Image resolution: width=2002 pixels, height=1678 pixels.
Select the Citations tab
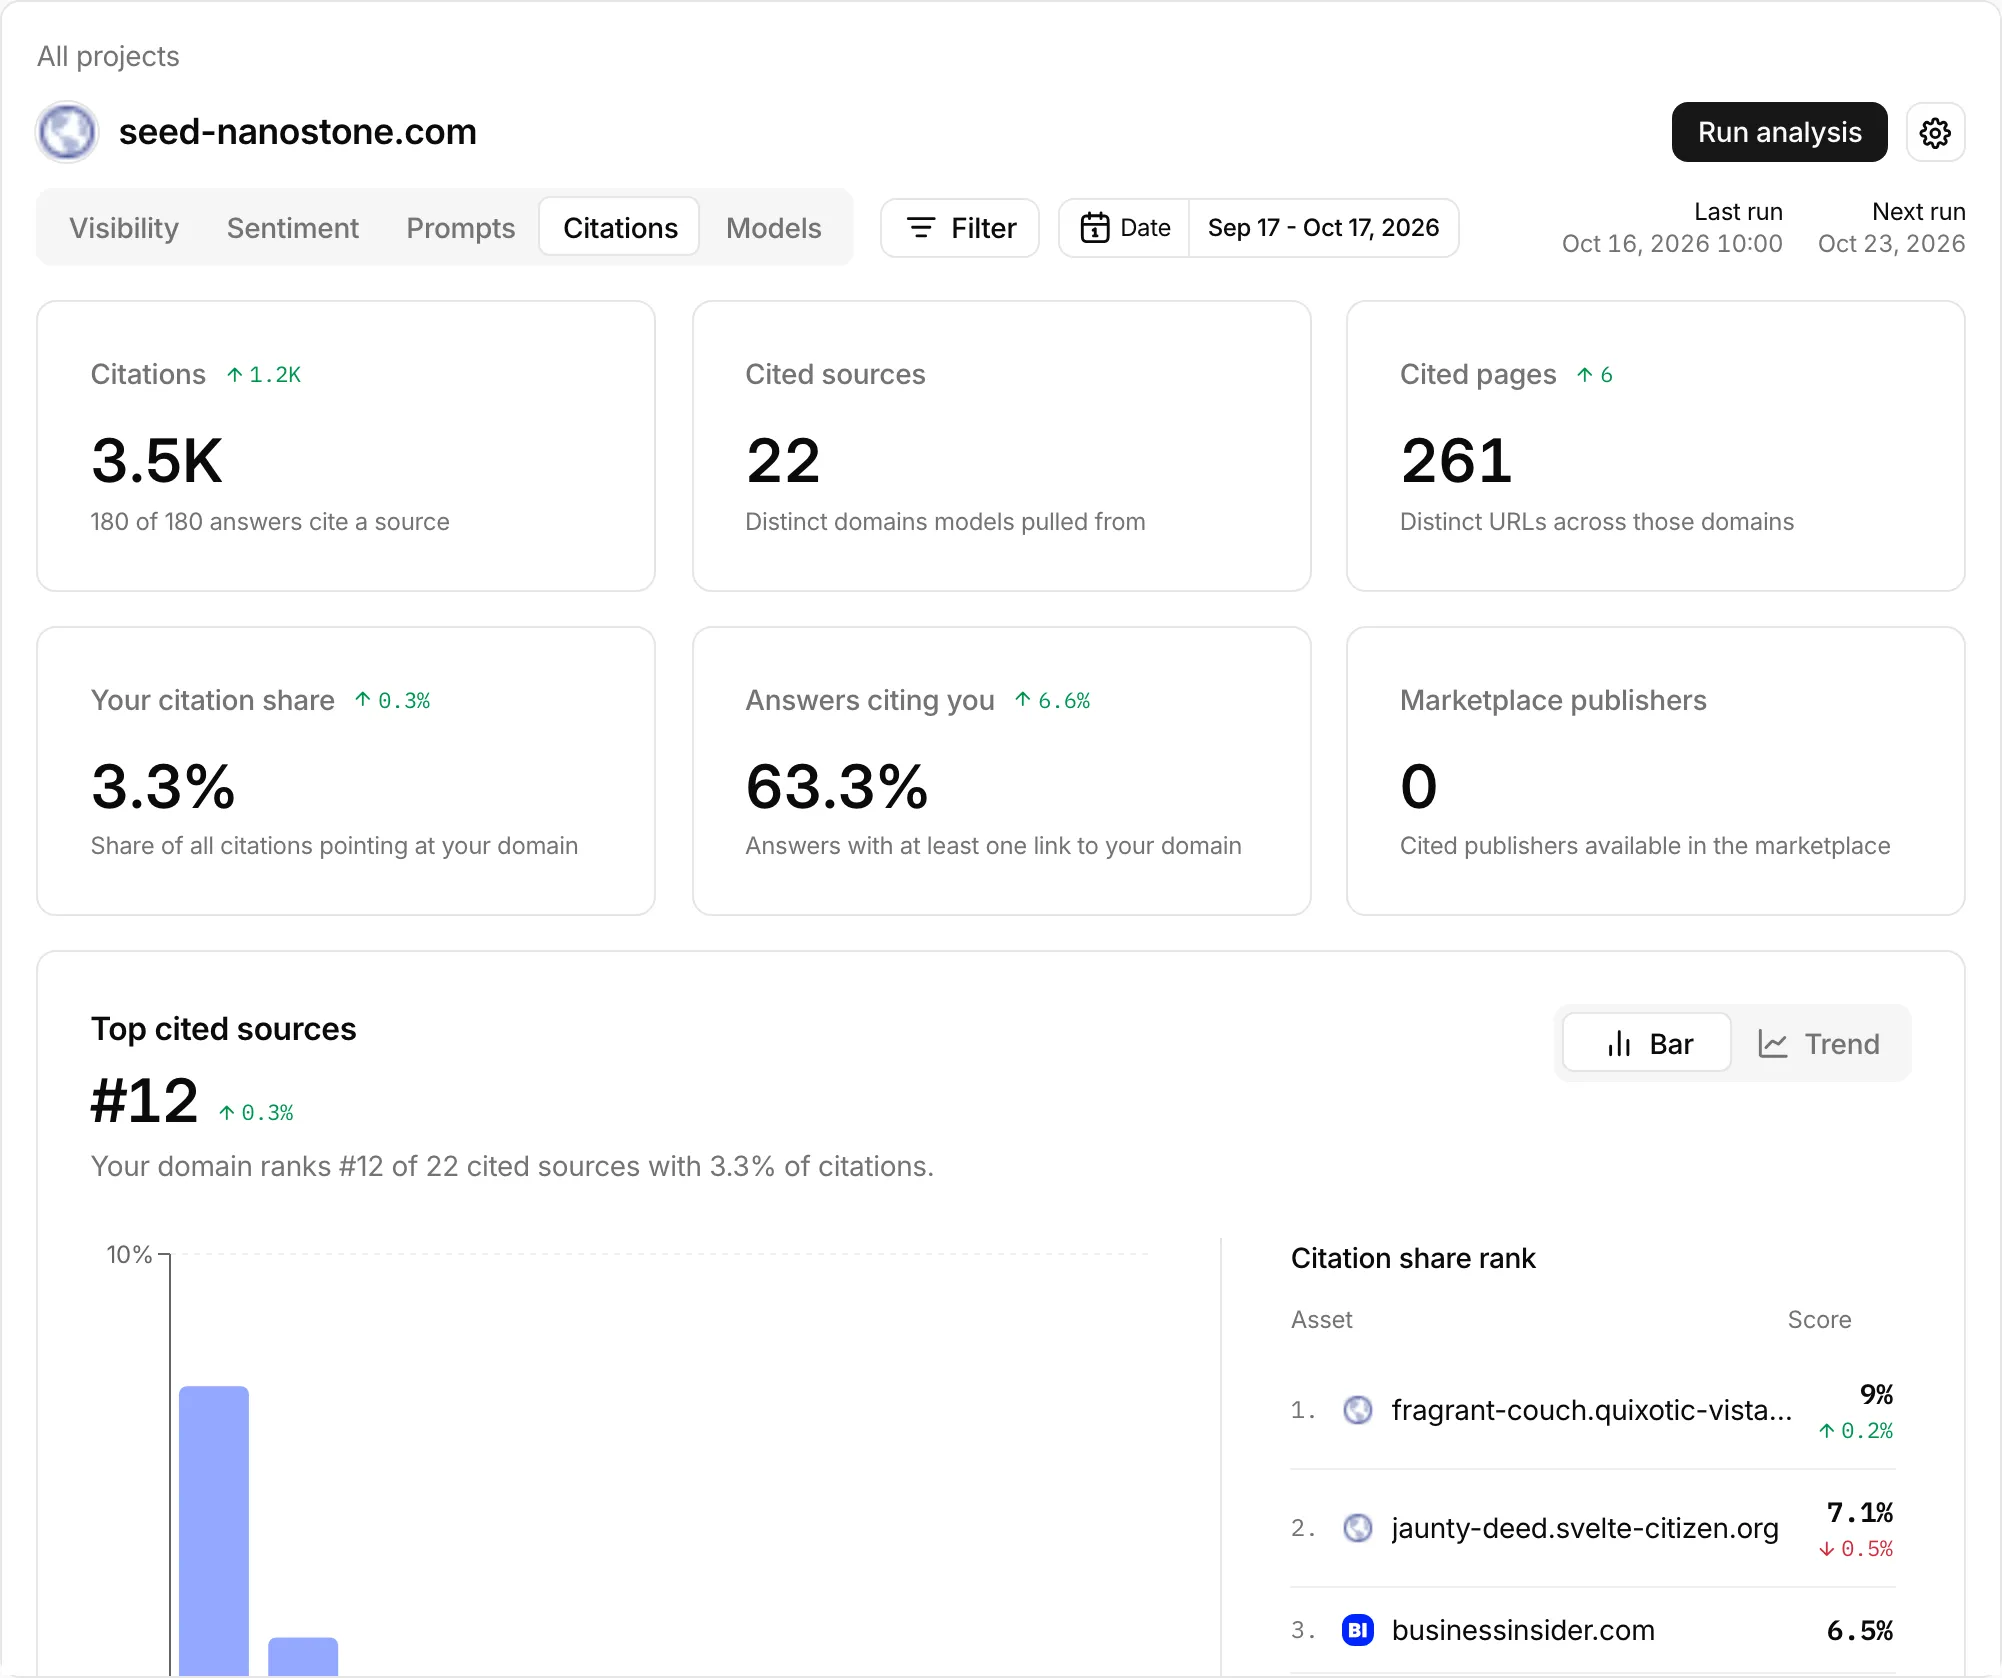(x=620, y=228)
